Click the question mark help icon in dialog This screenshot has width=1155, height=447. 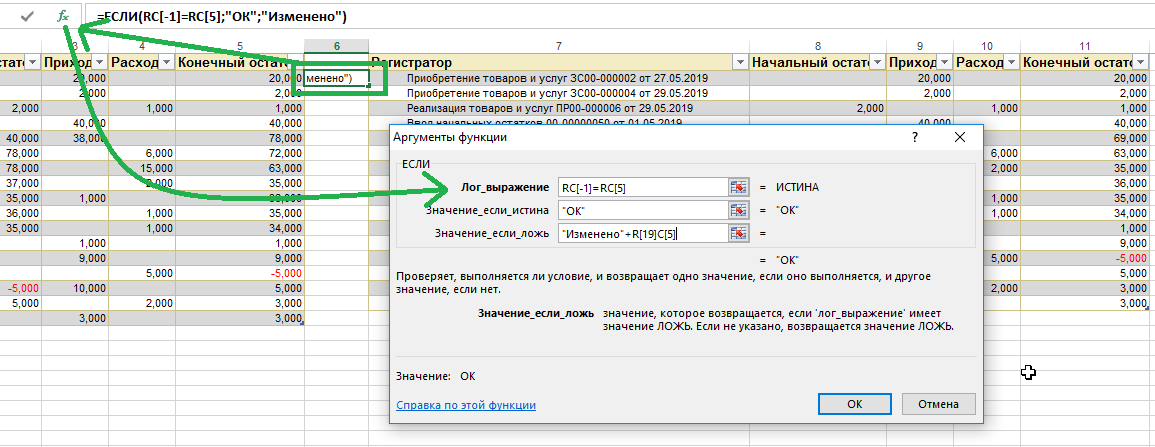(x=914, y=137)
